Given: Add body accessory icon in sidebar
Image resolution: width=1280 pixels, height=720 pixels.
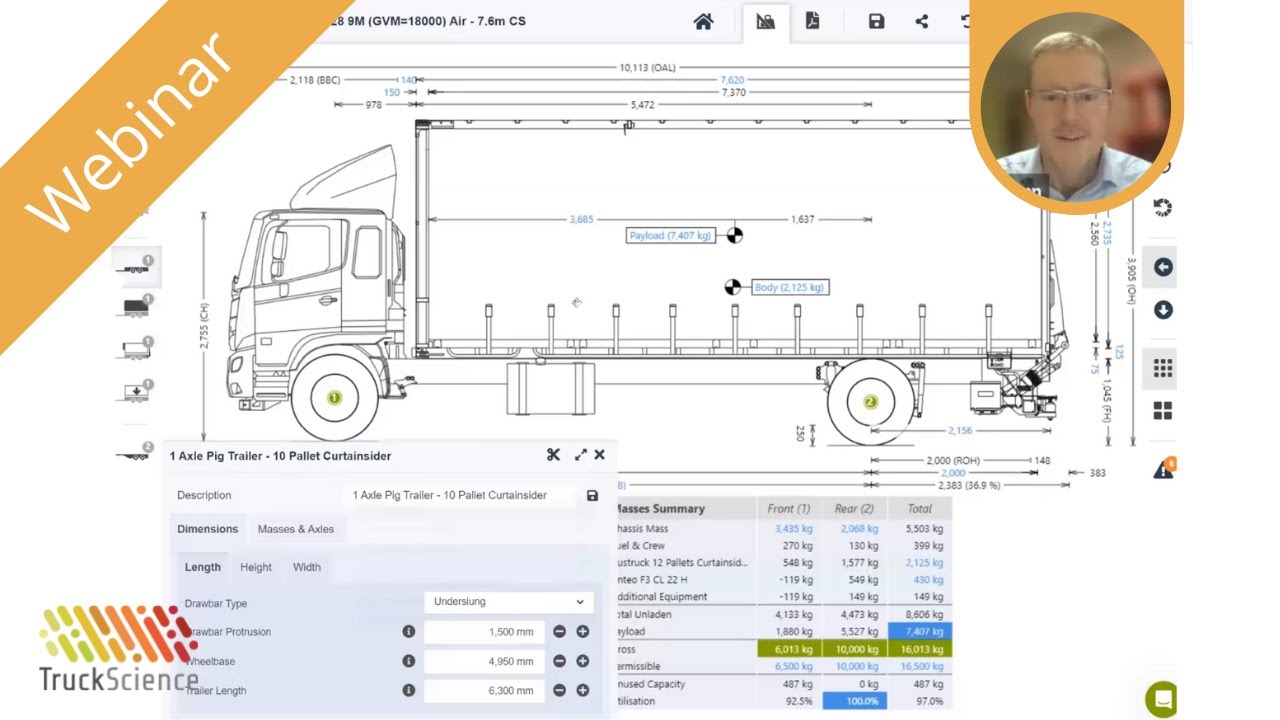Looking at the screenshot, I should pyautogui.click(x=134, y=306).
